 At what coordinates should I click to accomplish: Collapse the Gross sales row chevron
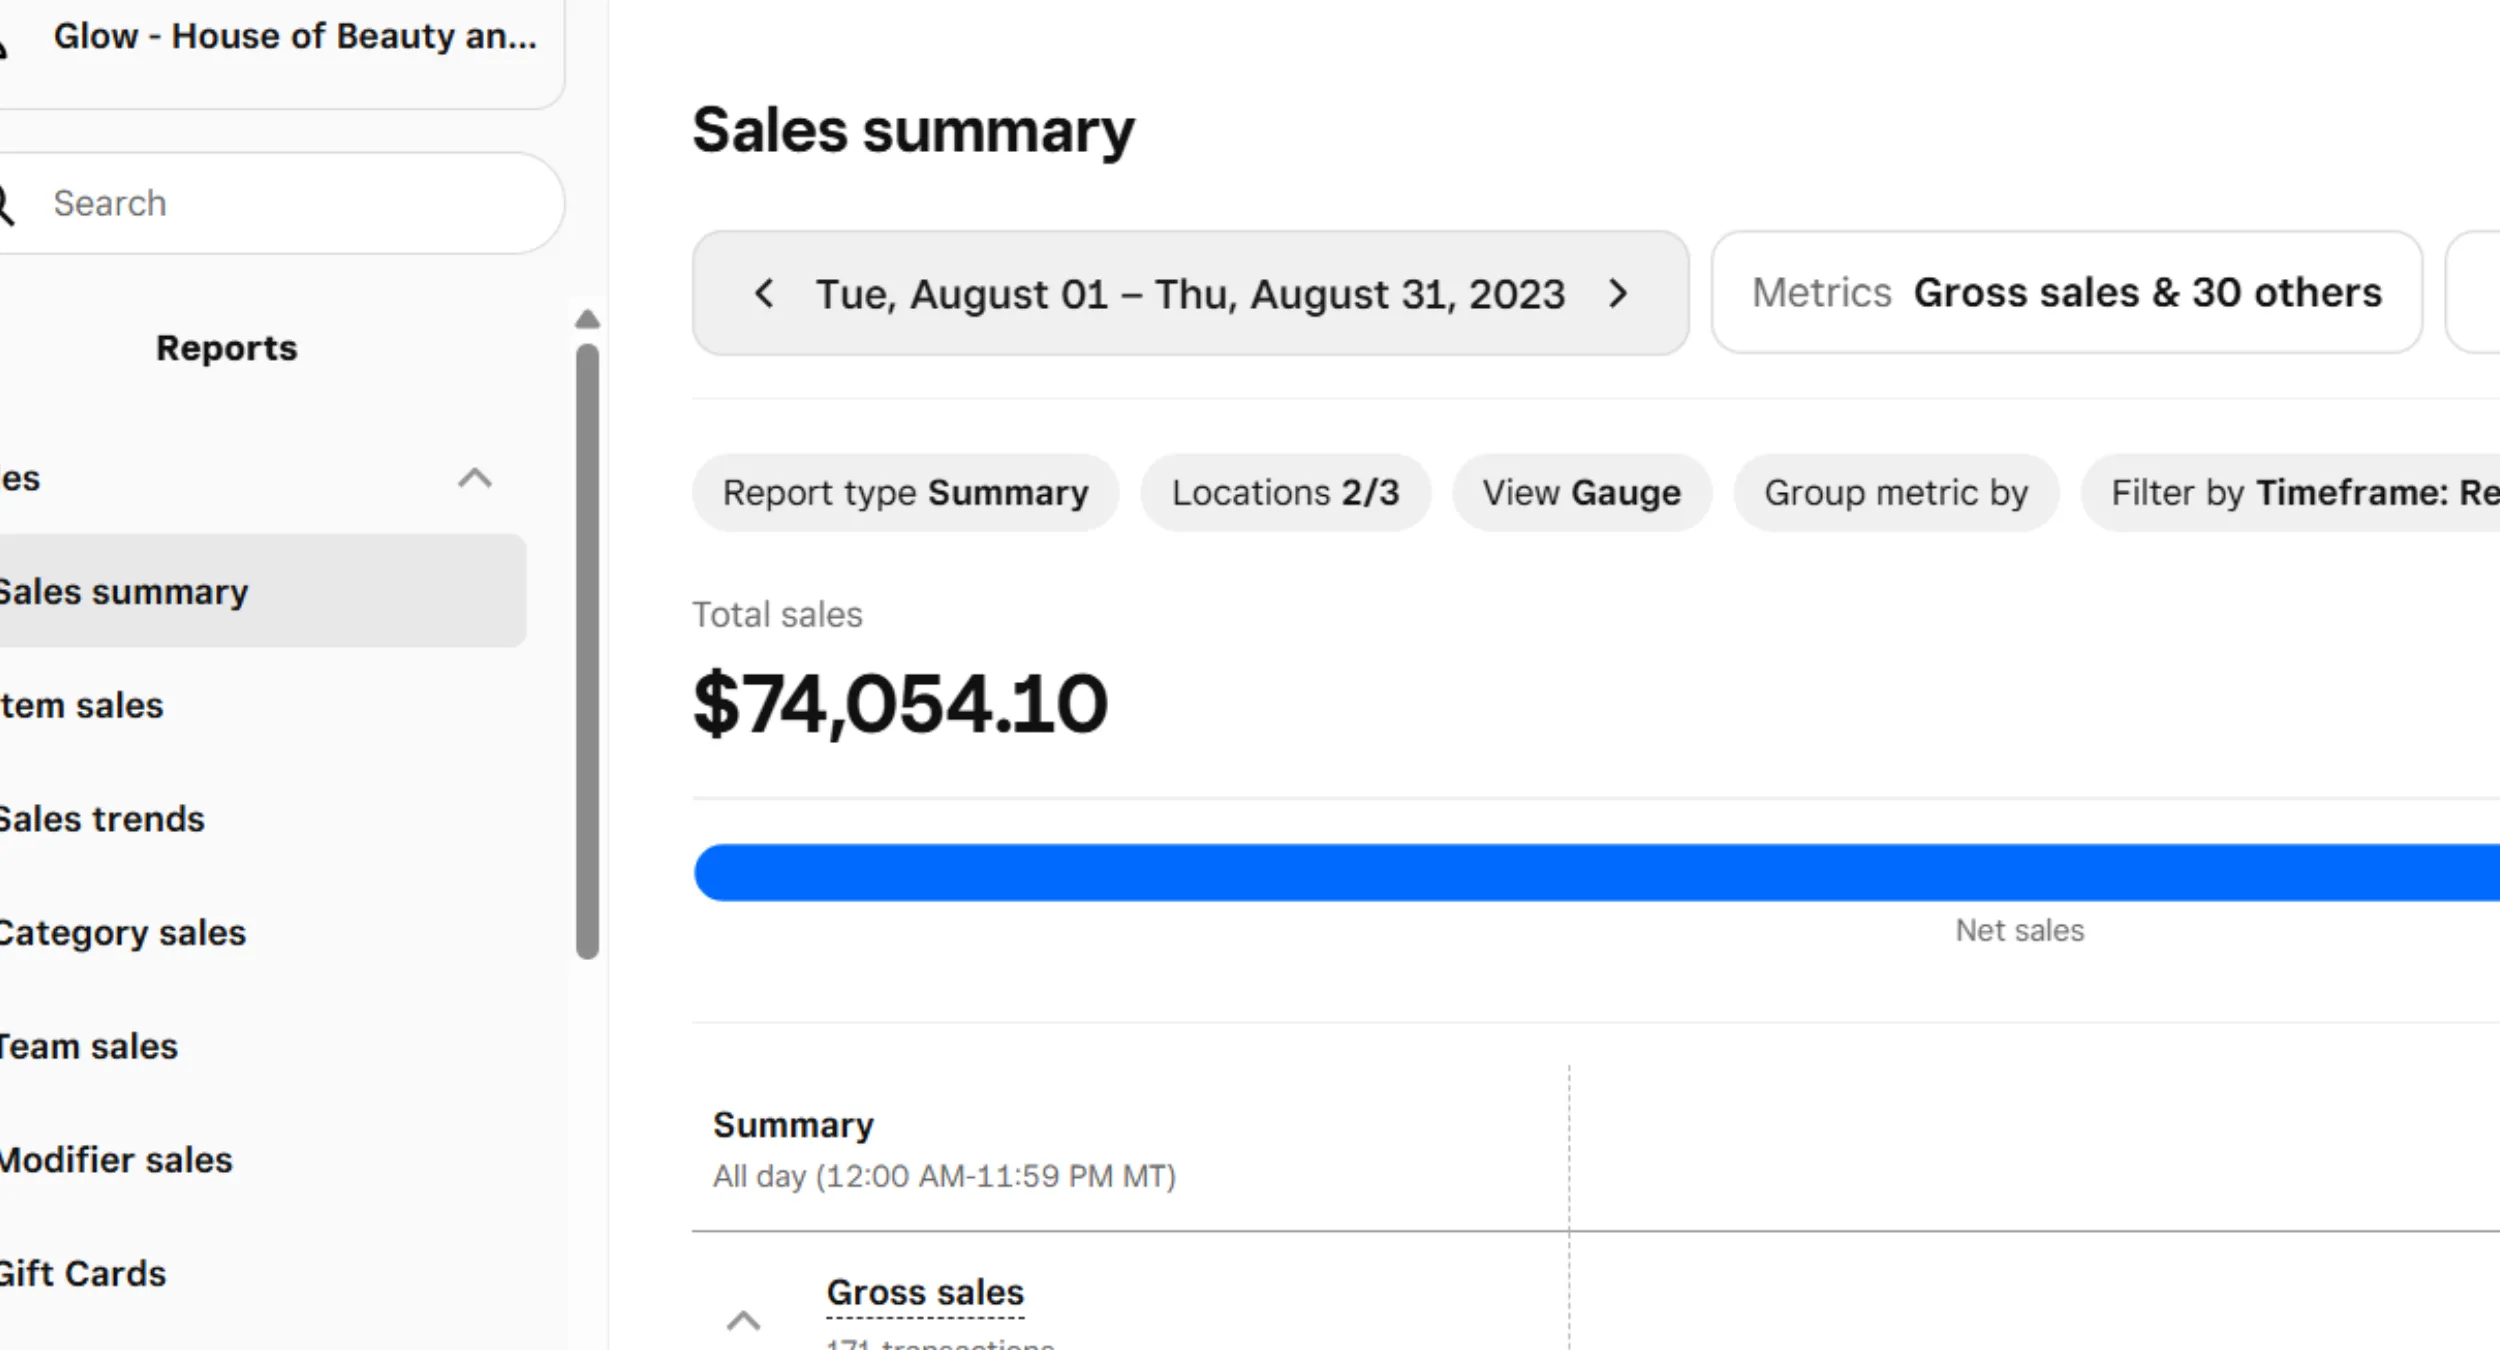click(x=743, y=1321)
